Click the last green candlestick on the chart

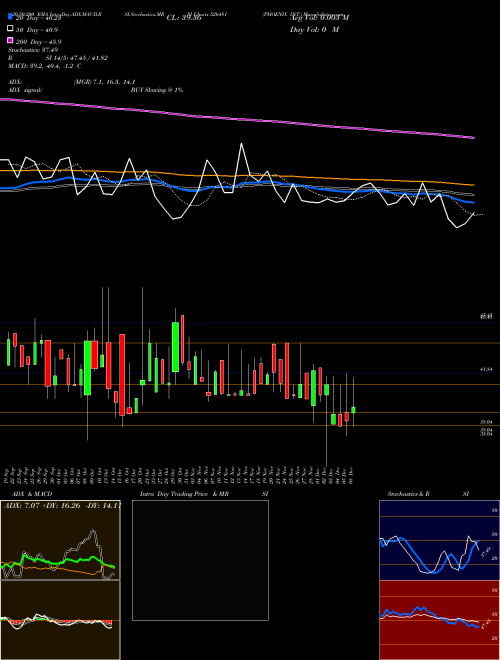point(353,410)
